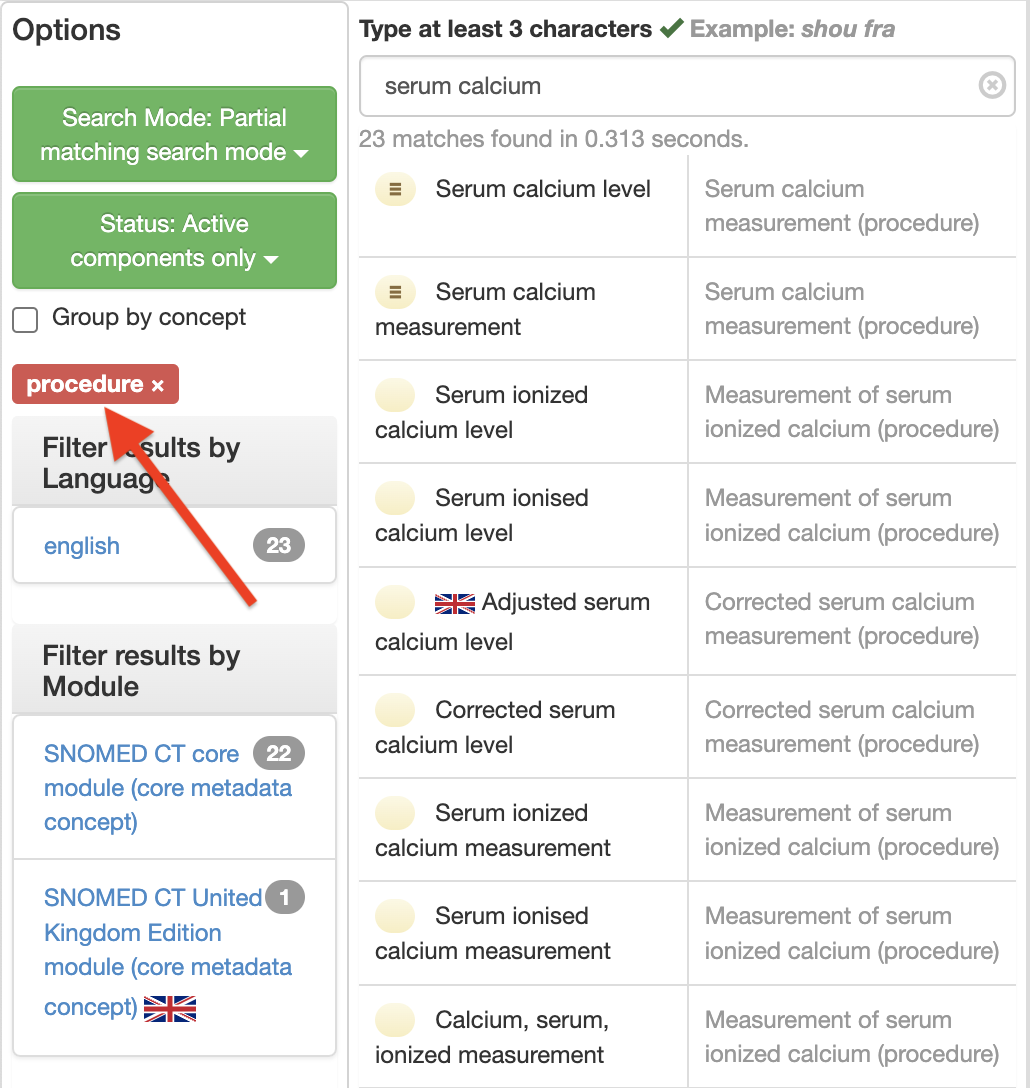Enable the Group by concept checkbox
The width and height of the screenshot is (1030, 1088).
pyautogui.click(x=24, y=320)
